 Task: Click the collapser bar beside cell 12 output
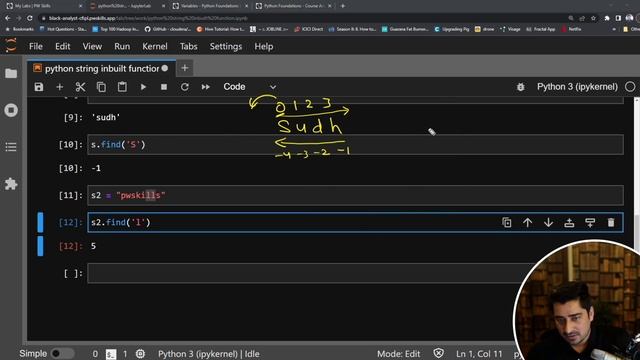pyautogui.click(x=40, y=246)
